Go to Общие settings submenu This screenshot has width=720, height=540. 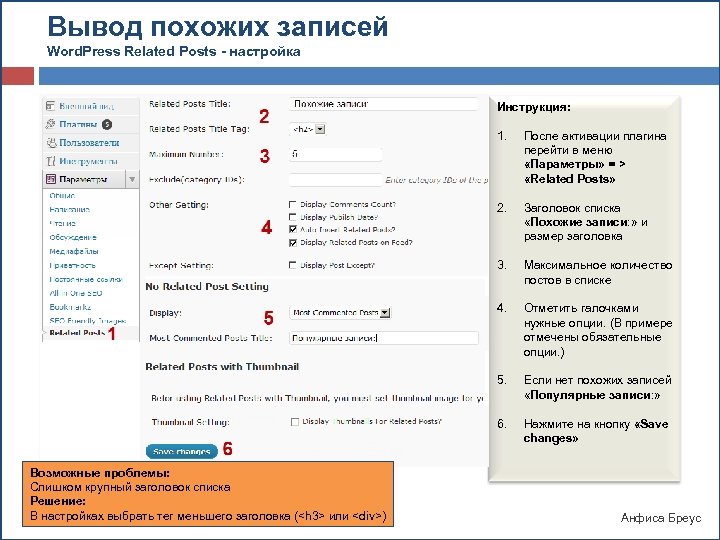pyautogui.click(x=62, y=196)
